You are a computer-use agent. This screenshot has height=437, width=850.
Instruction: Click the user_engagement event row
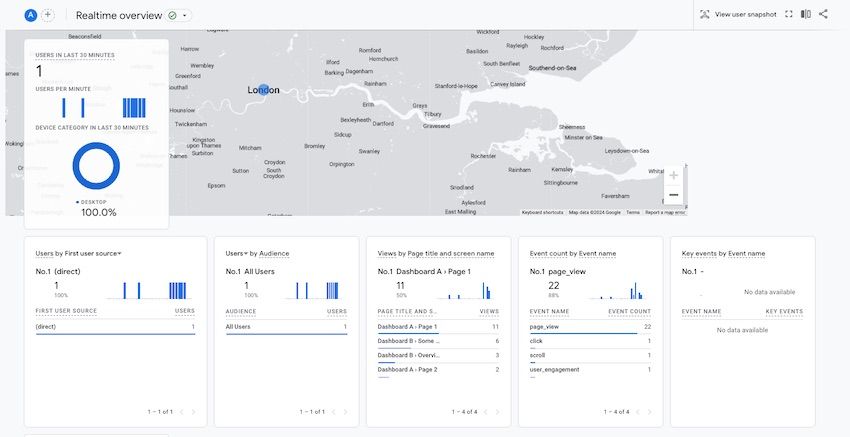click(590, 369)
